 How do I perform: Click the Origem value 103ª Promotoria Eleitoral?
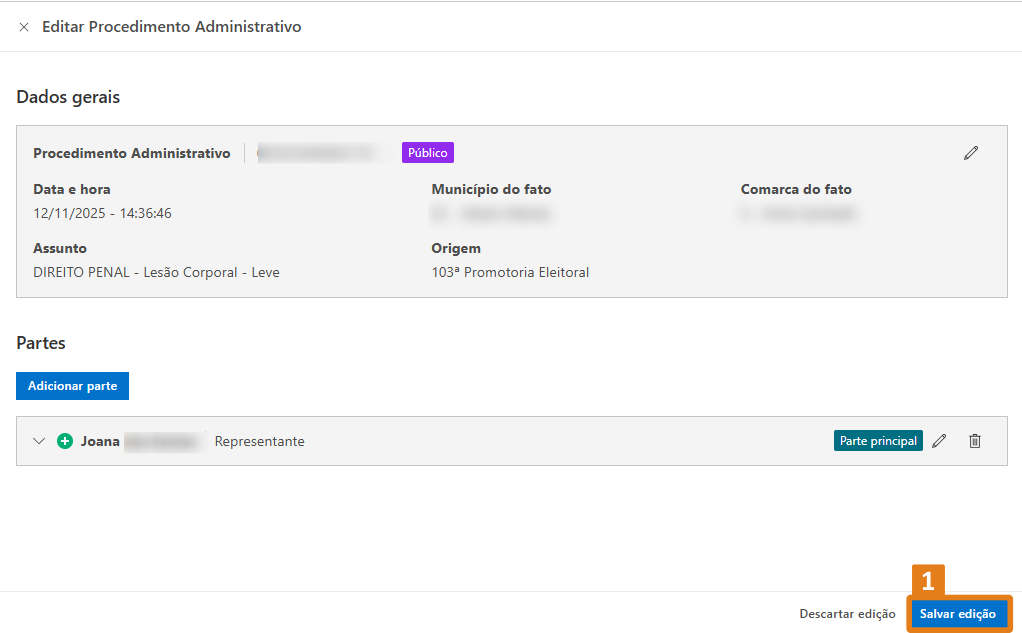[x=510, y=272]
